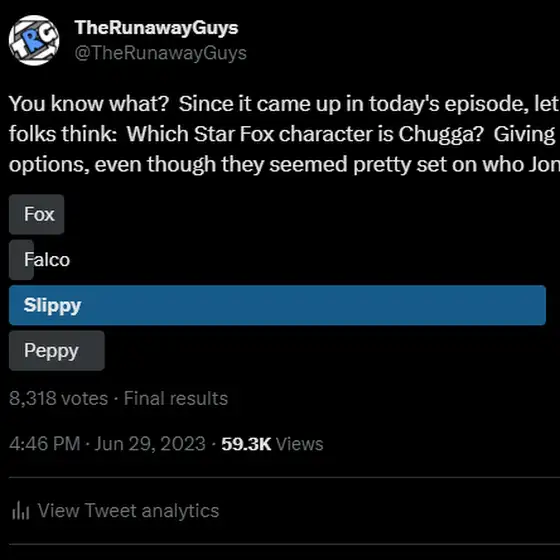Click the Views label beside 59.3K
Image resolution: width=560 pixels, height=560 pixels.
point(299,444)
